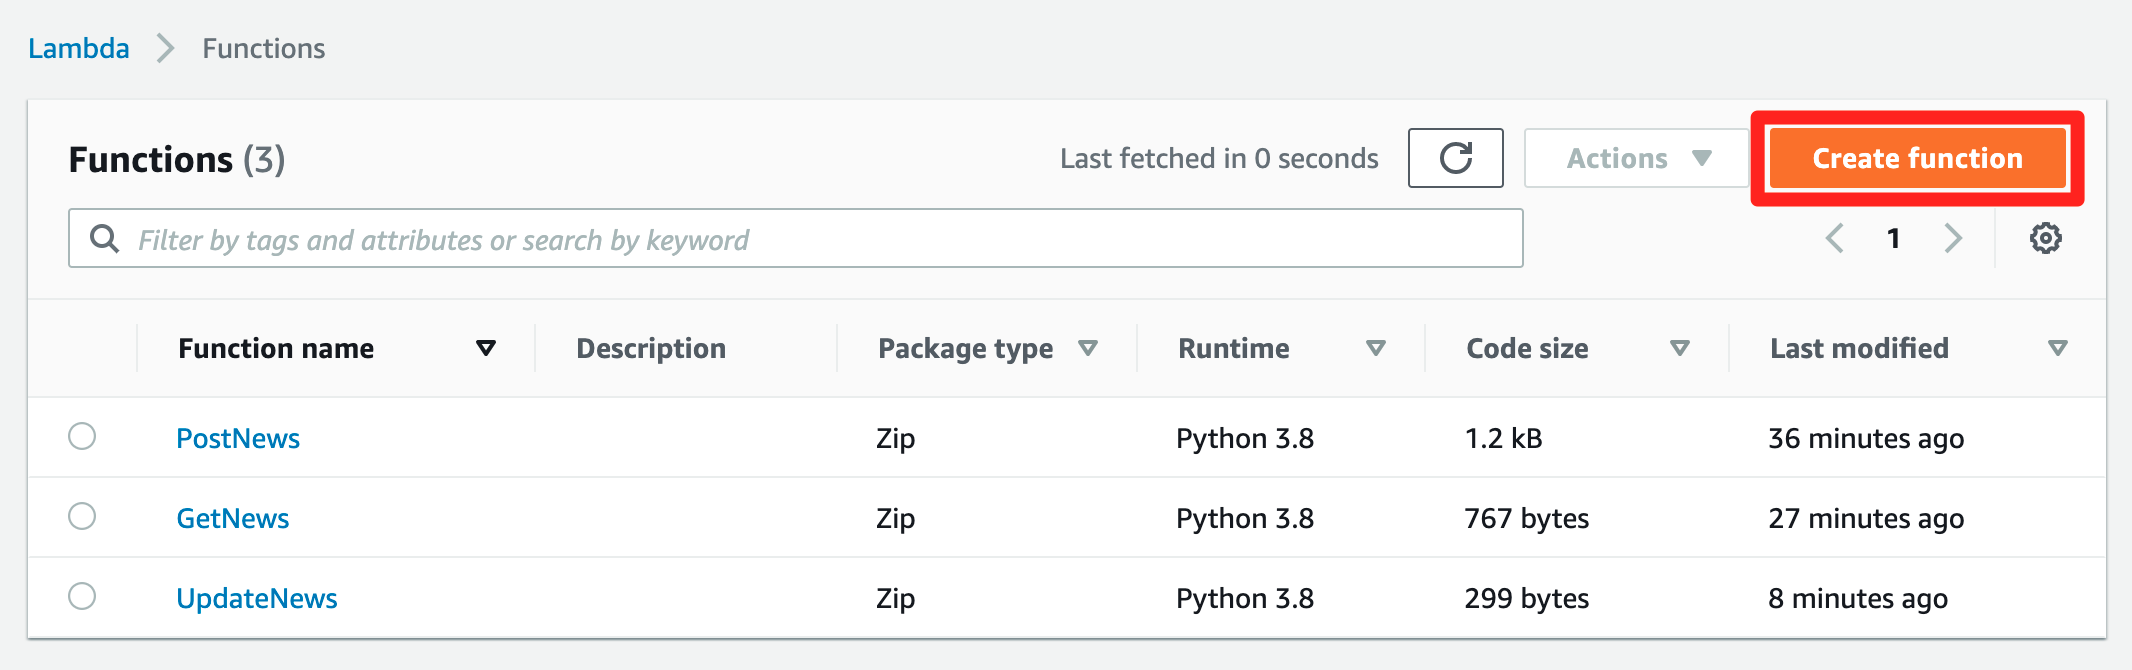Open the Lambda breadcrumb link
The height and width of the screenshot is (670, 2132).
[79, 48]
